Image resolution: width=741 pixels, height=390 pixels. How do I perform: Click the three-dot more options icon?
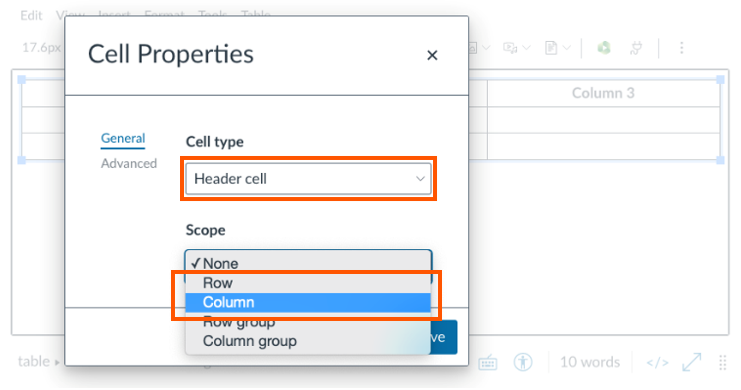681,48
